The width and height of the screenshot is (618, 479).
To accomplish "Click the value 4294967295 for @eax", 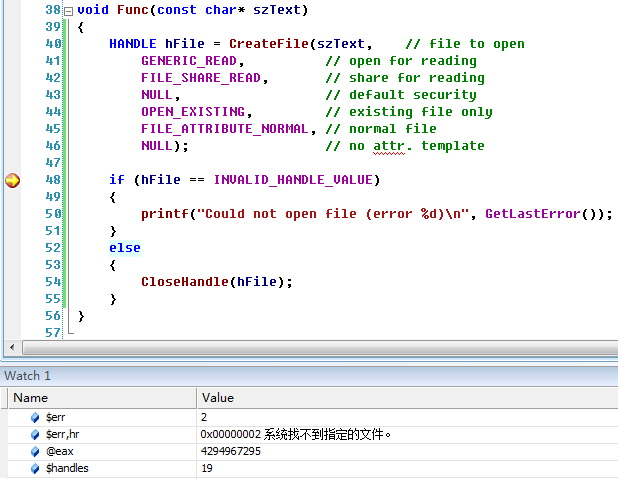I will 231,451.
